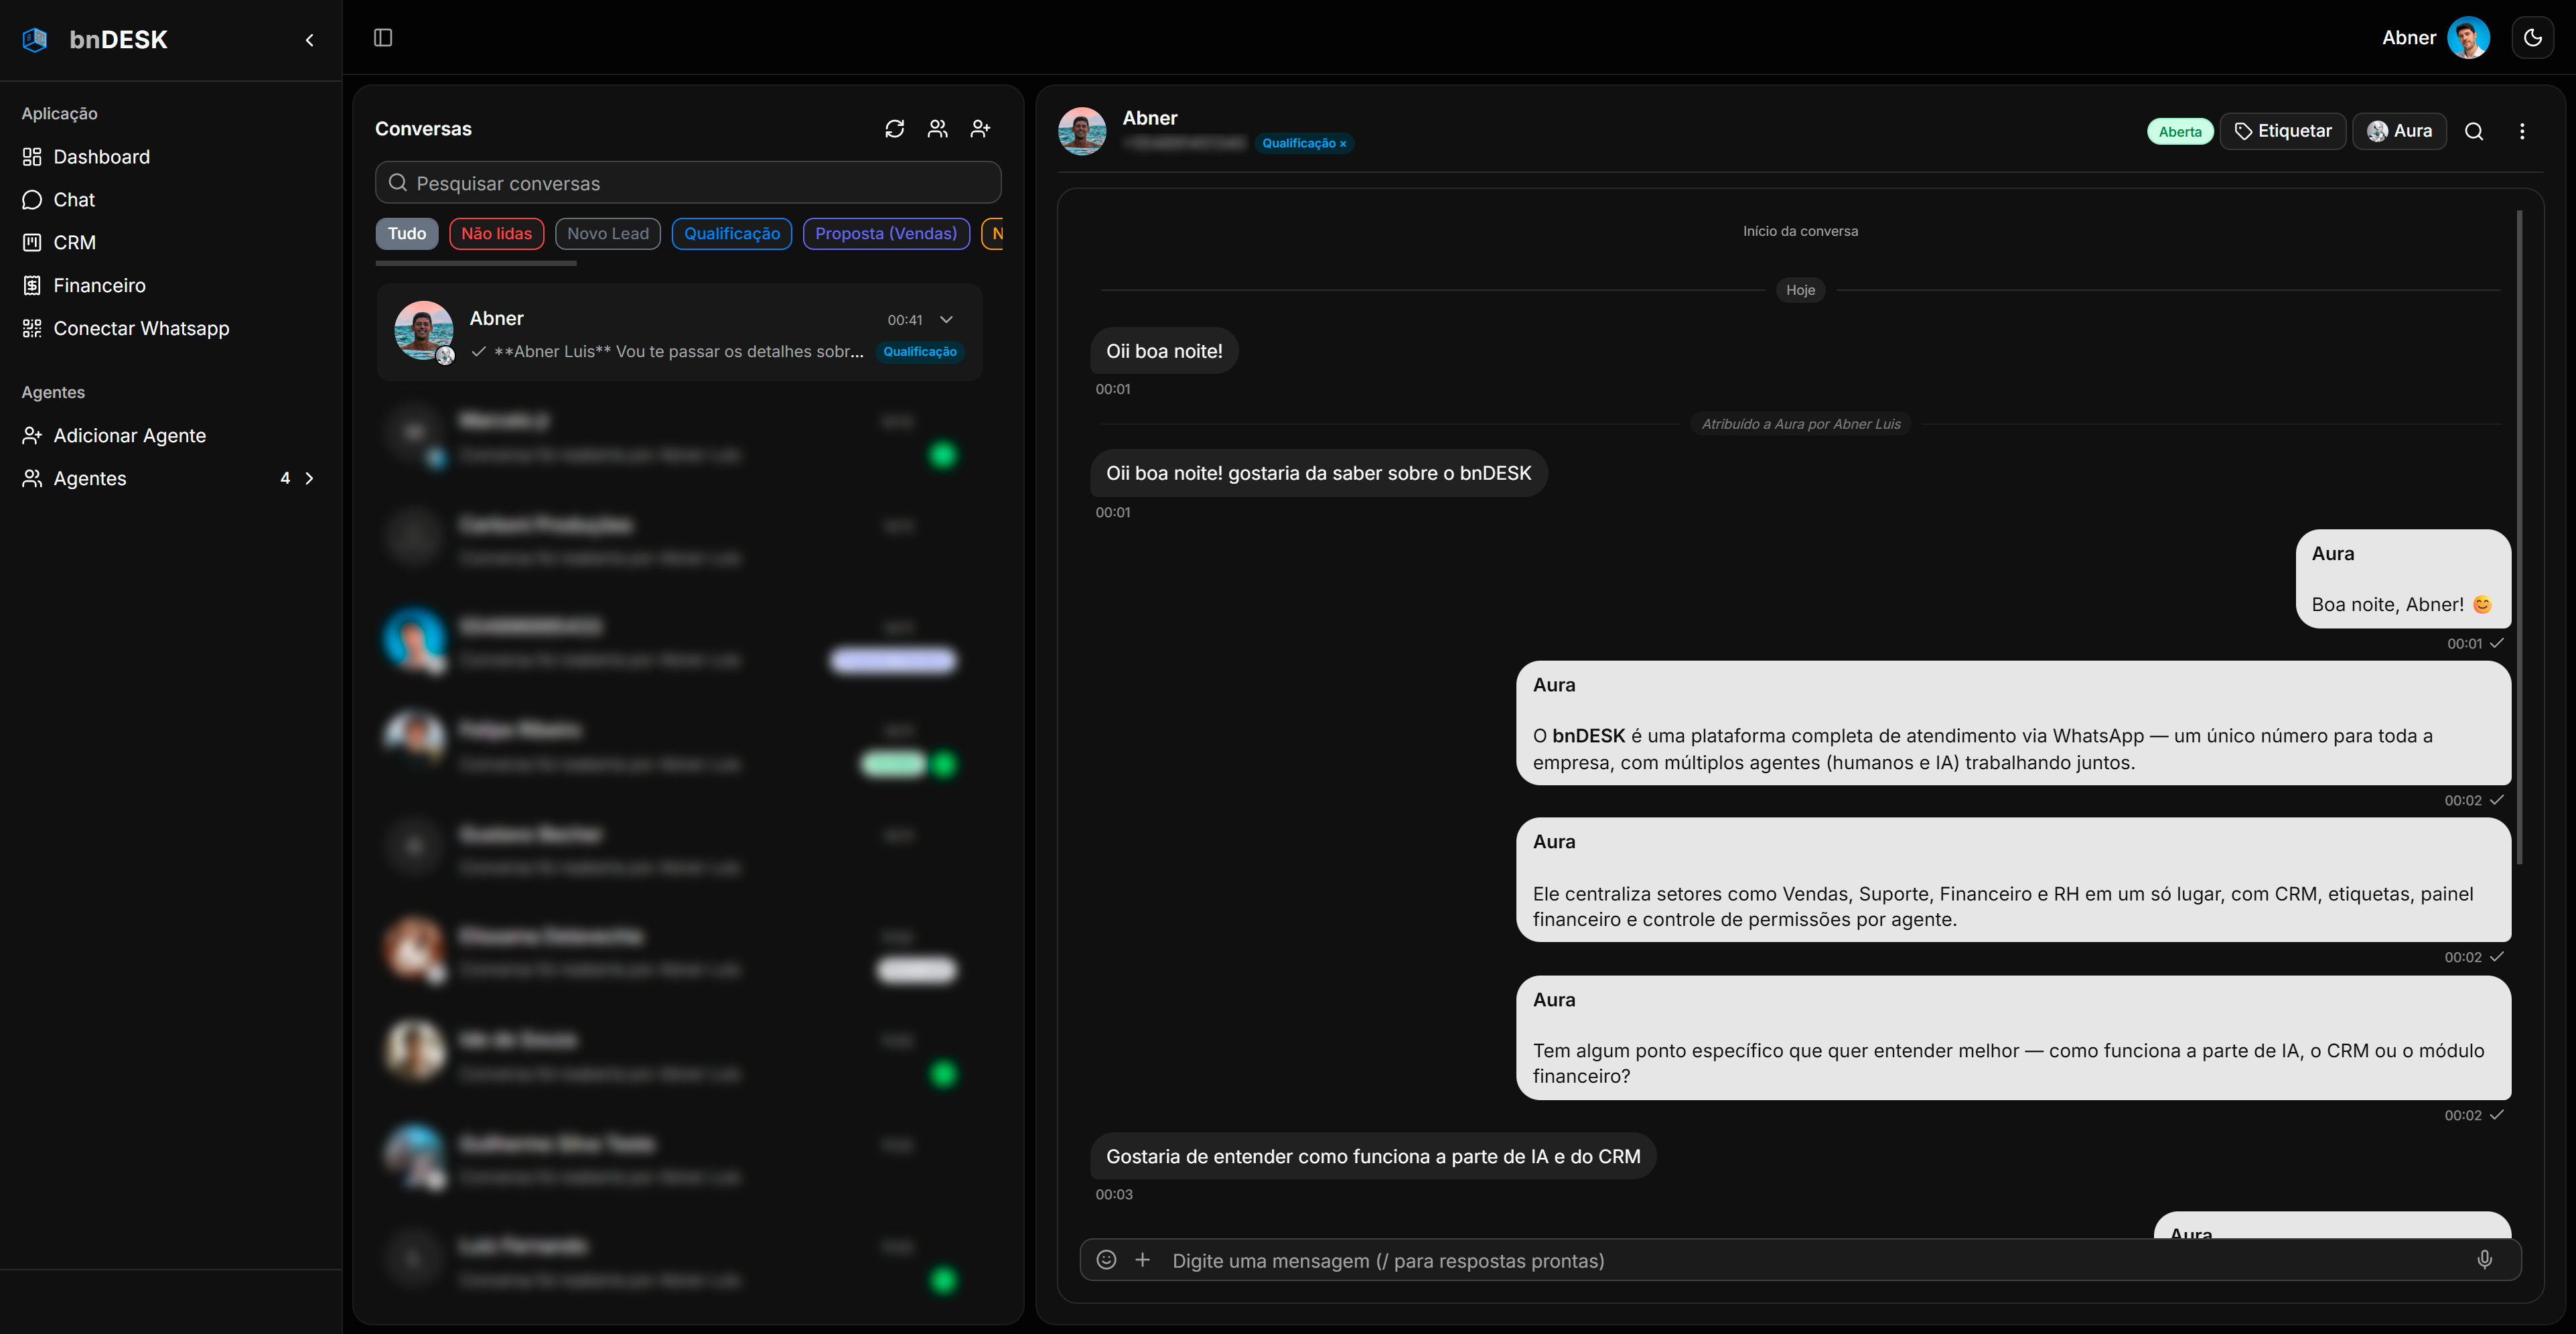
Task: Select the Não lidas filter tab
Action: pos(496,233)
